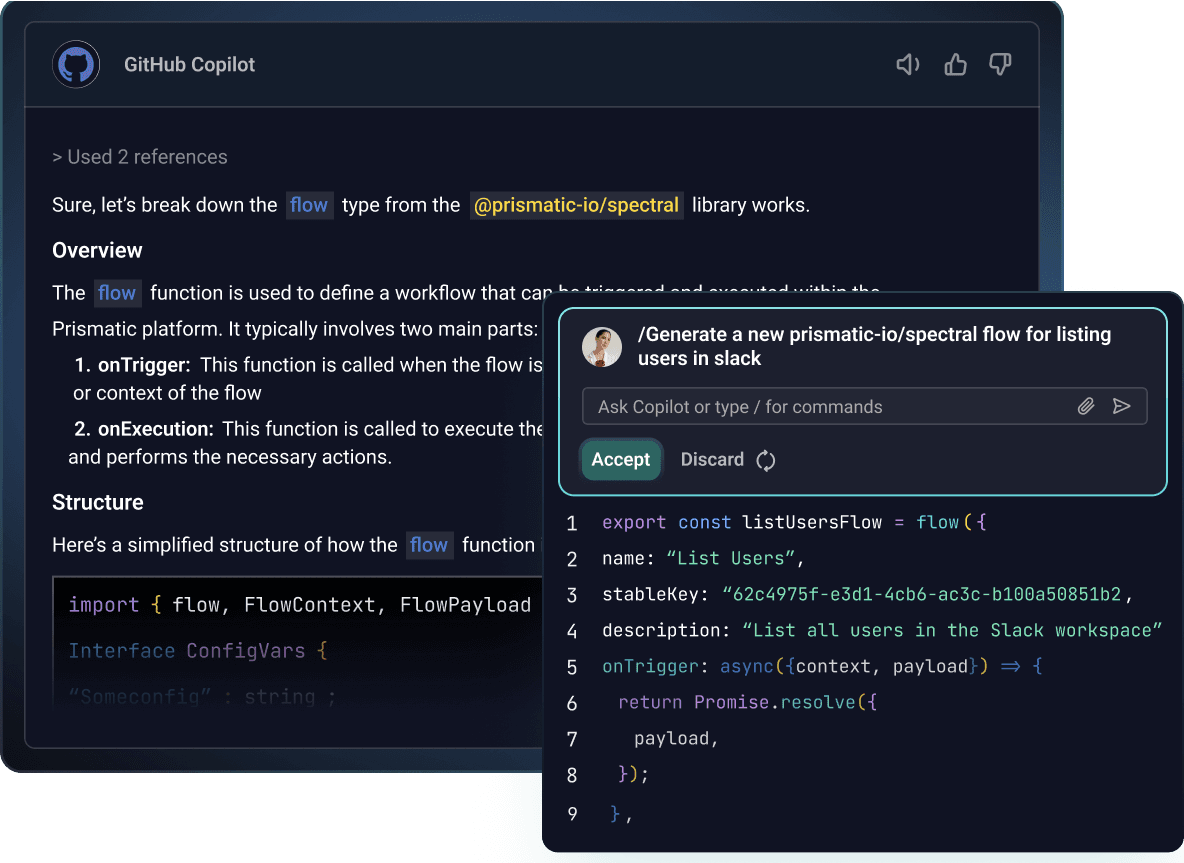Click the thumbs up icon

tap(955, 64)
